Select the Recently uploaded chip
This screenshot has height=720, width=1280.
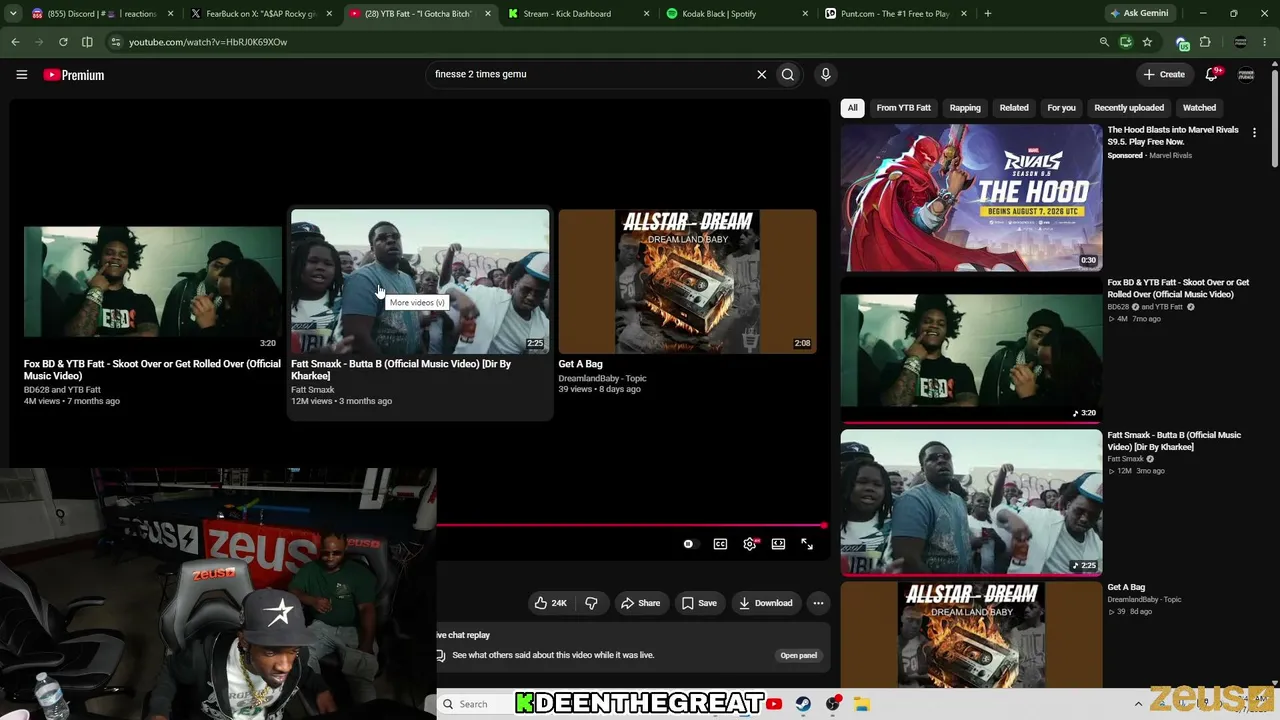tap(1129, 108)
